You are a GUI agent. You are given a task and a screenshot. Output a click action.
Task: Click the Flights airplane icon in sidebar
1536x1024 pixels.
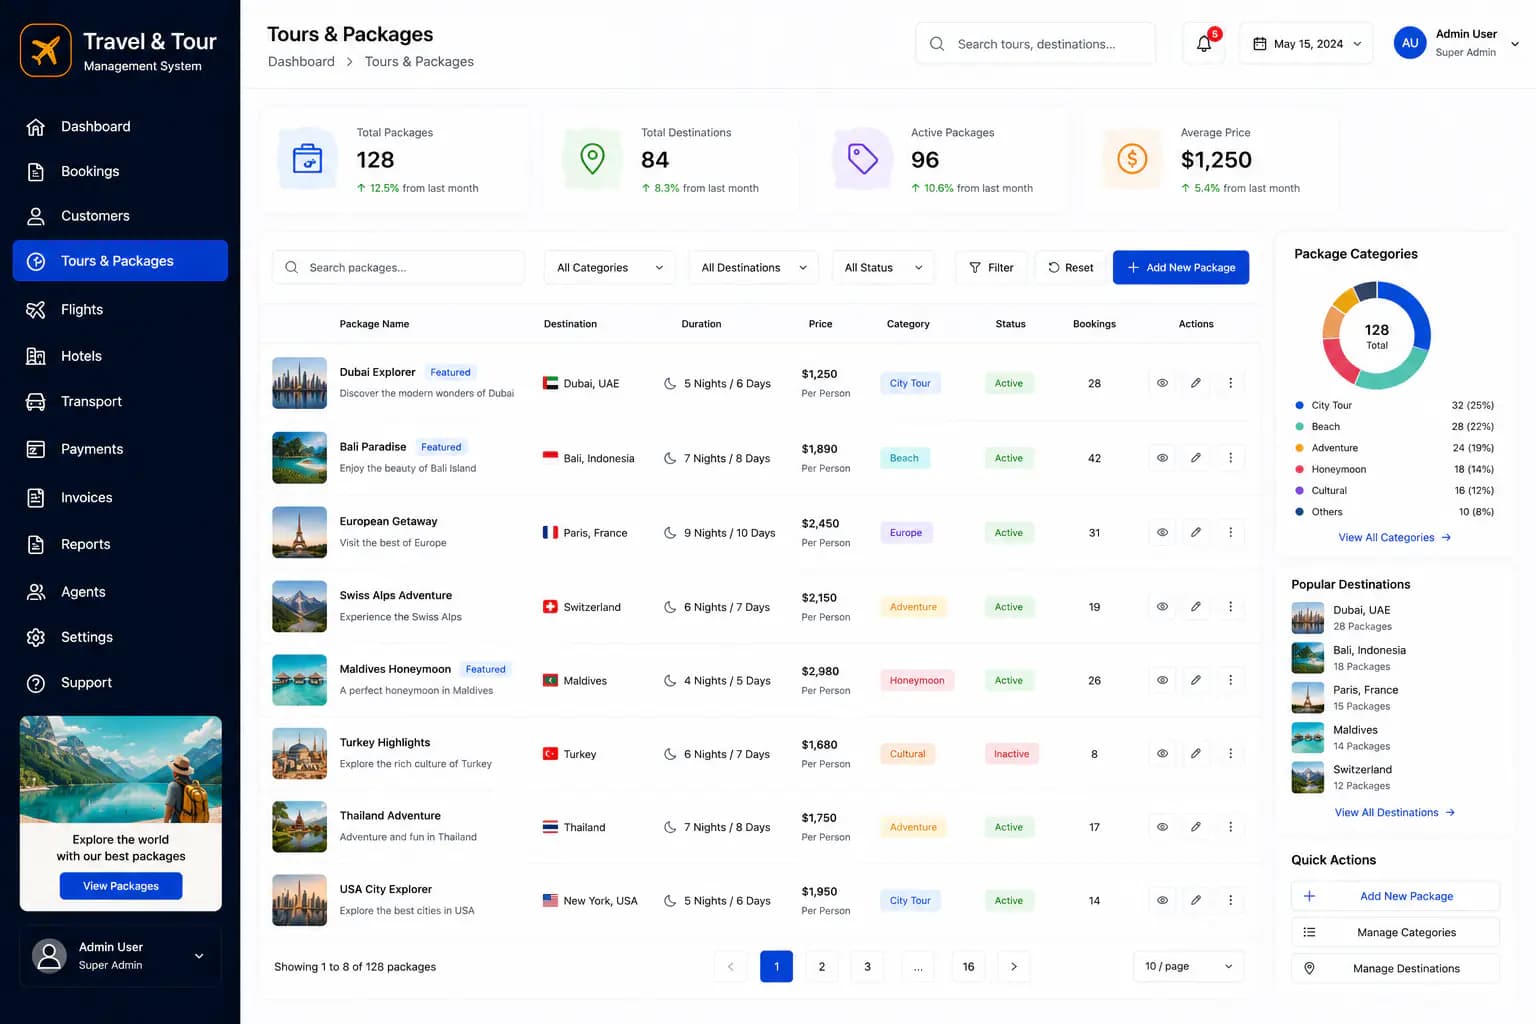tap(36, 310)
